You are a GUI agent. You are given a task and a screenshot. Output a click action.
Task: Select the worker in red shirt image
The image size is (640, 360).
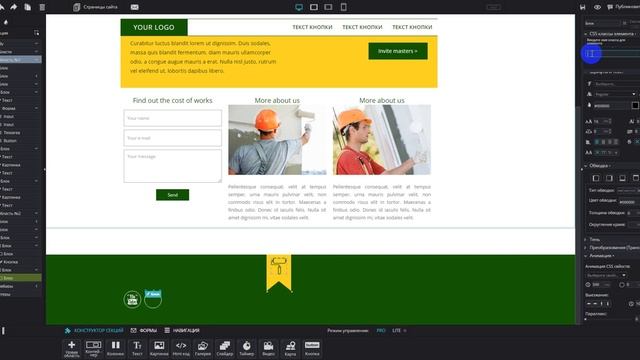382,140
